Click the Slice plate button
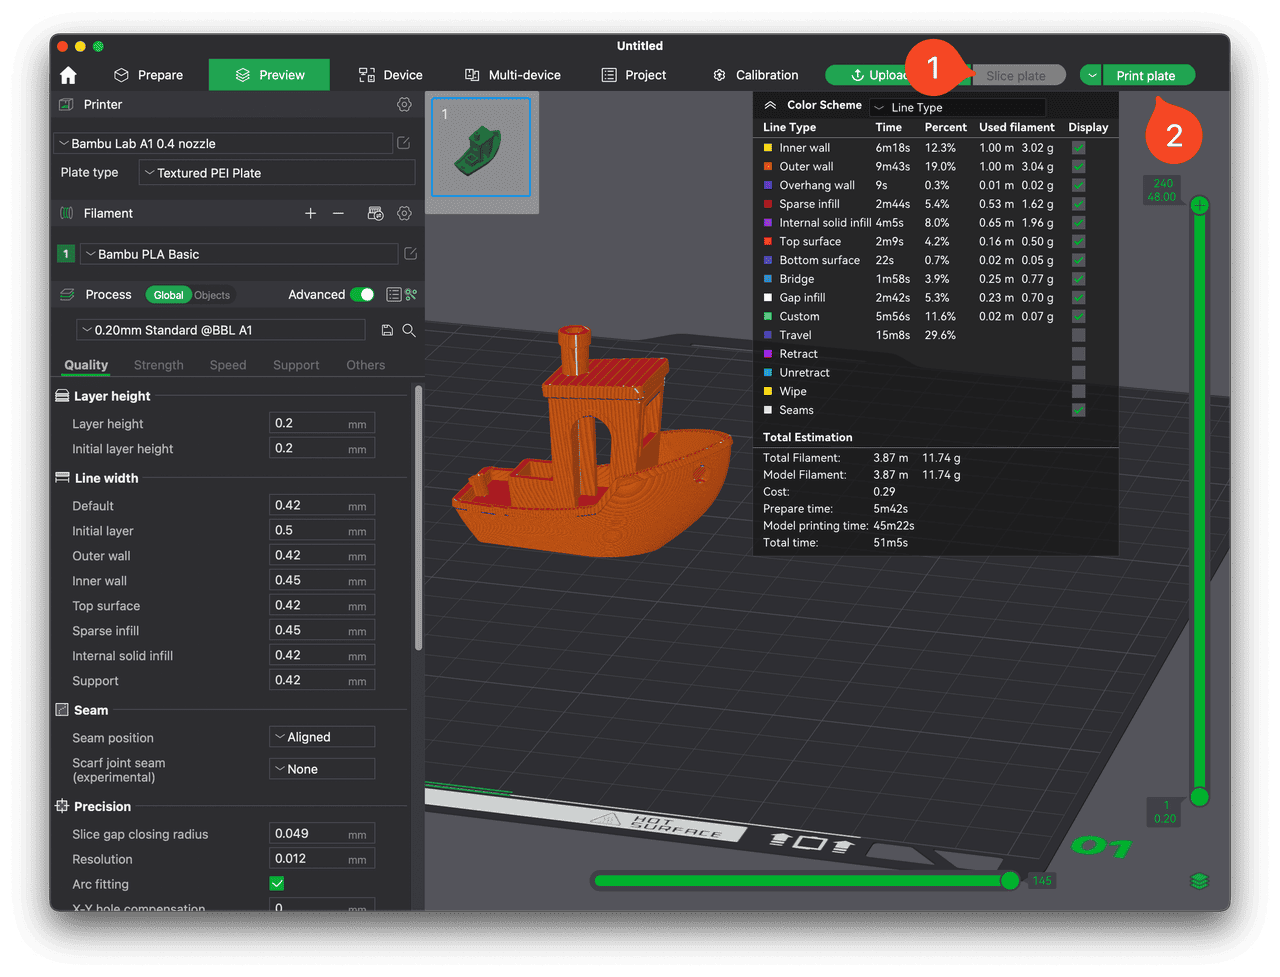1280x977 pixels. click(x=1019, y=75)
